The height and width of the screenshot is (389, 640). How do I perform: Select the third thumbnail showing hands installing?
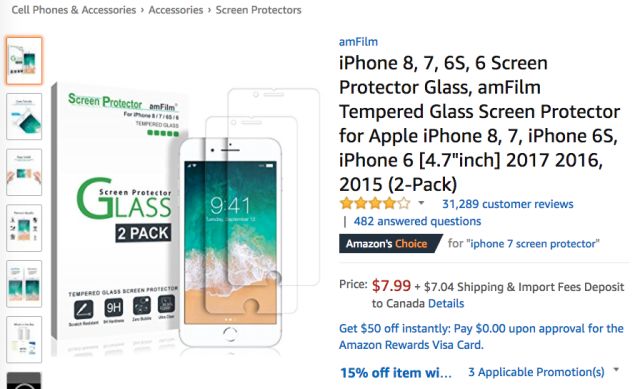(x=24, y=172)
